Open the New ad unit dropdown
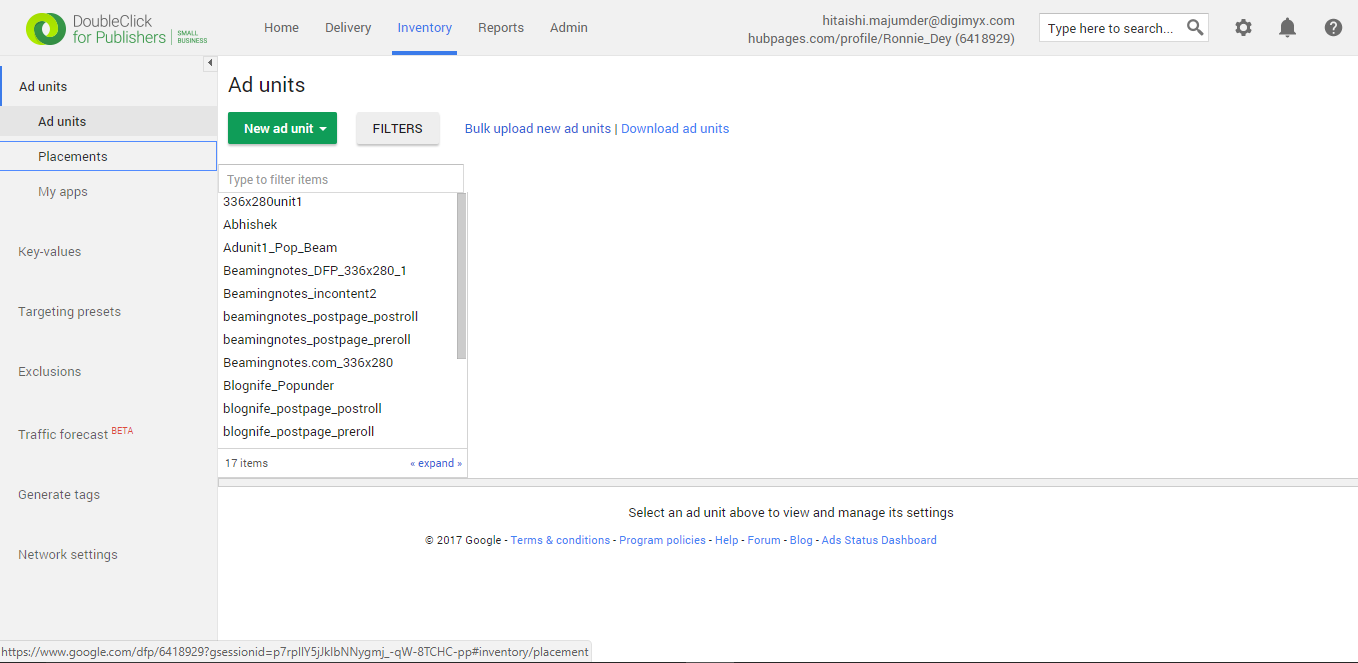Viewport: 1358px width, 663px height. click(x=282, y=128)
